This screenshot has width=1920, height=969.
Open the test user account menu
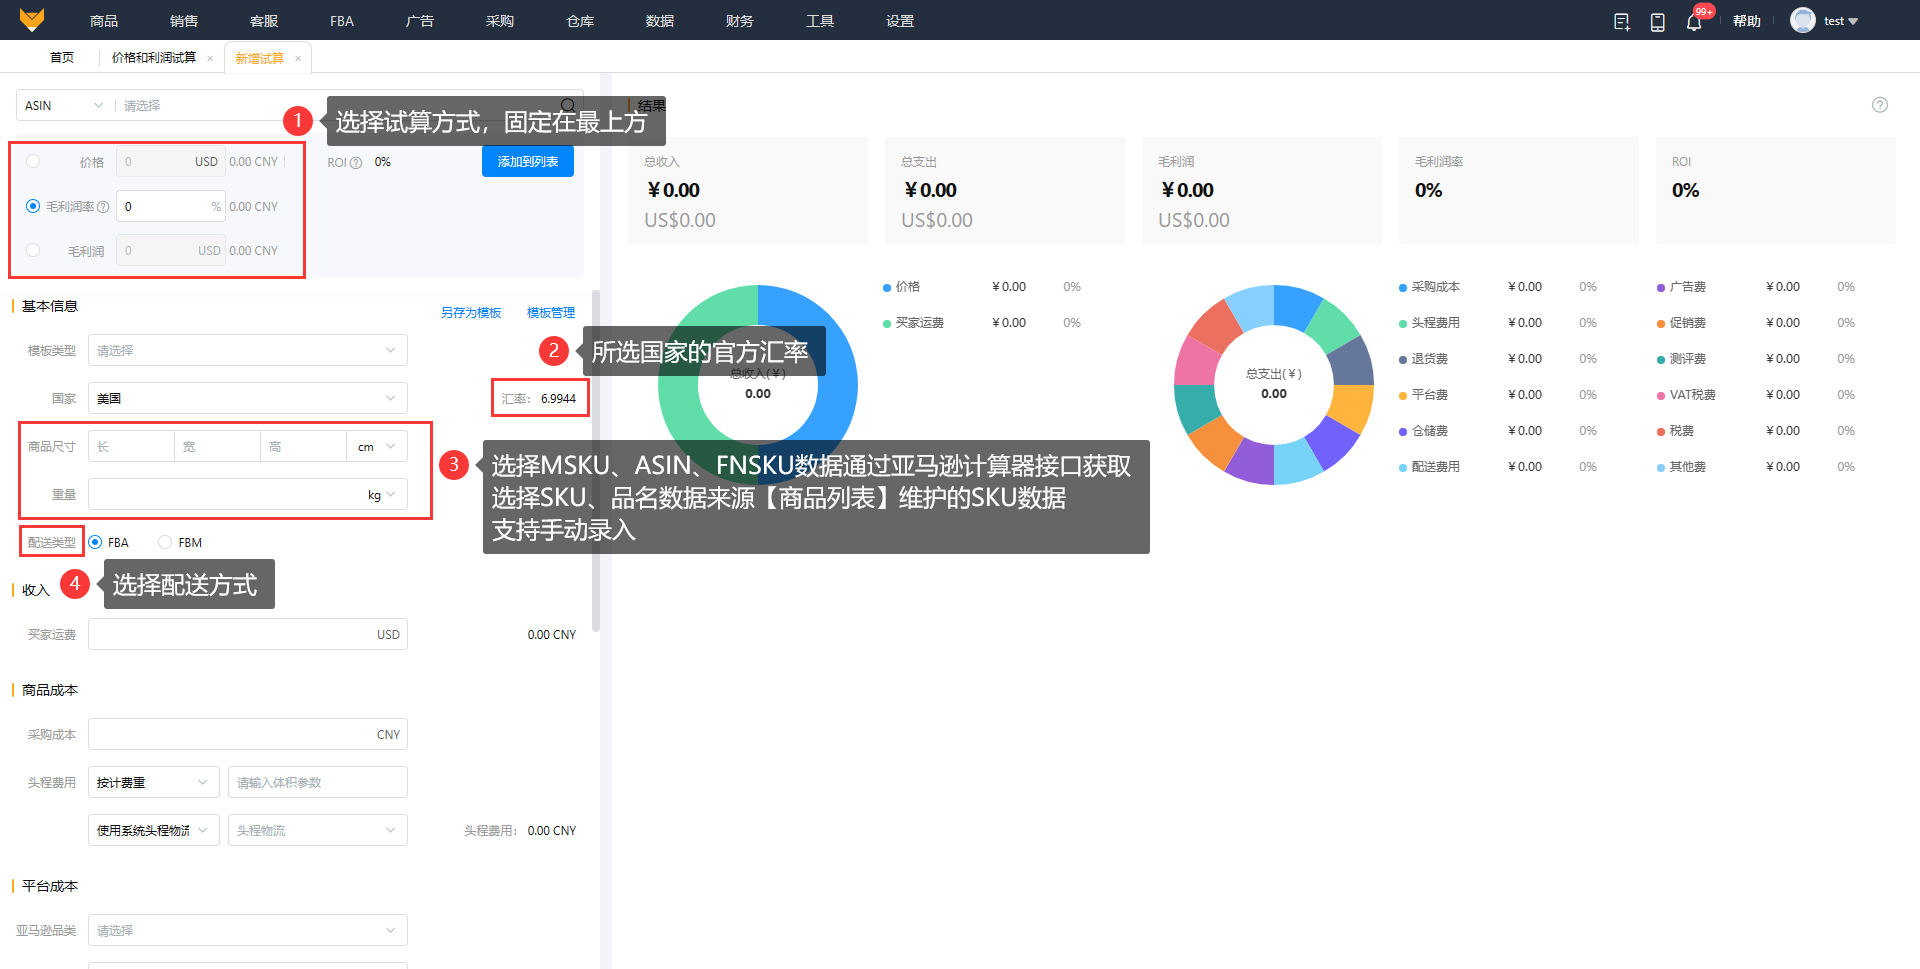point(1840,21)
